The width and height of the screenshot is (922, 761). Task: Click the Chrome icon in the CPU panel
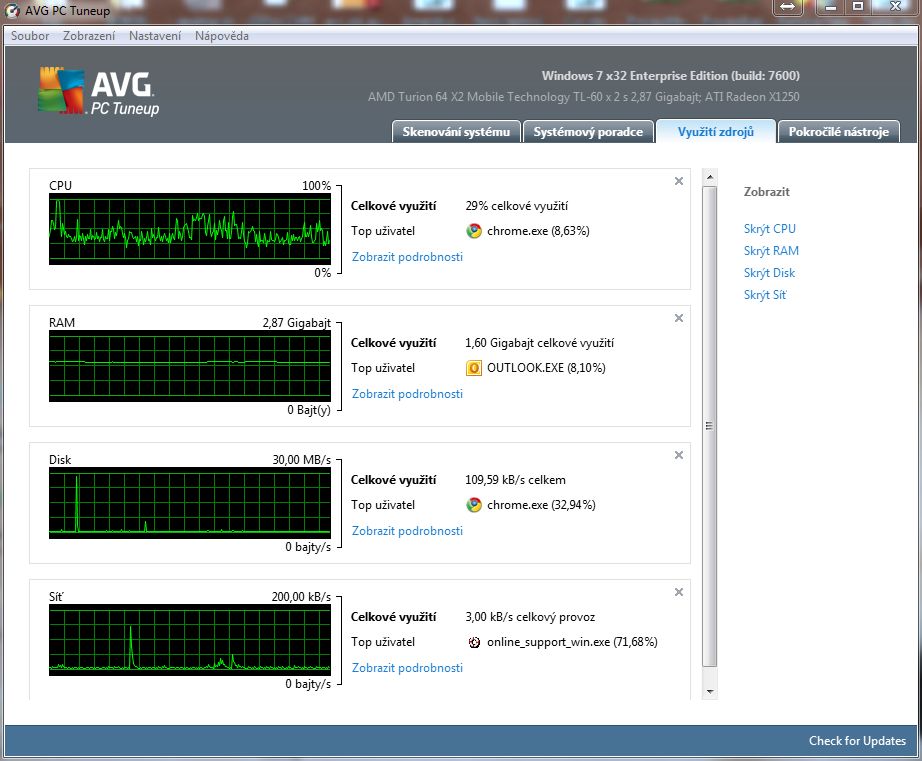coord(474,231)
